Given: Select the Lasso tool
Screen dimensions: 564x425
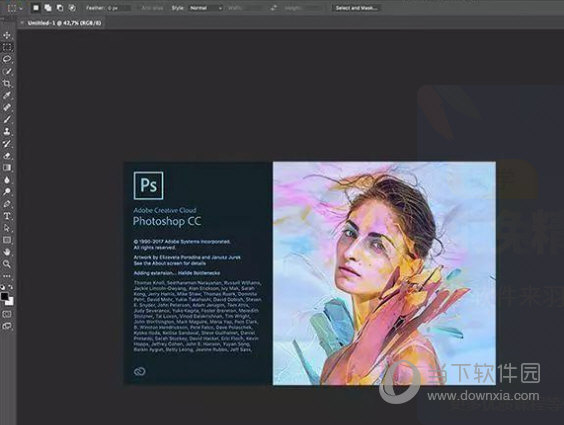Looking at the screenshot, I should pos(6,59).
